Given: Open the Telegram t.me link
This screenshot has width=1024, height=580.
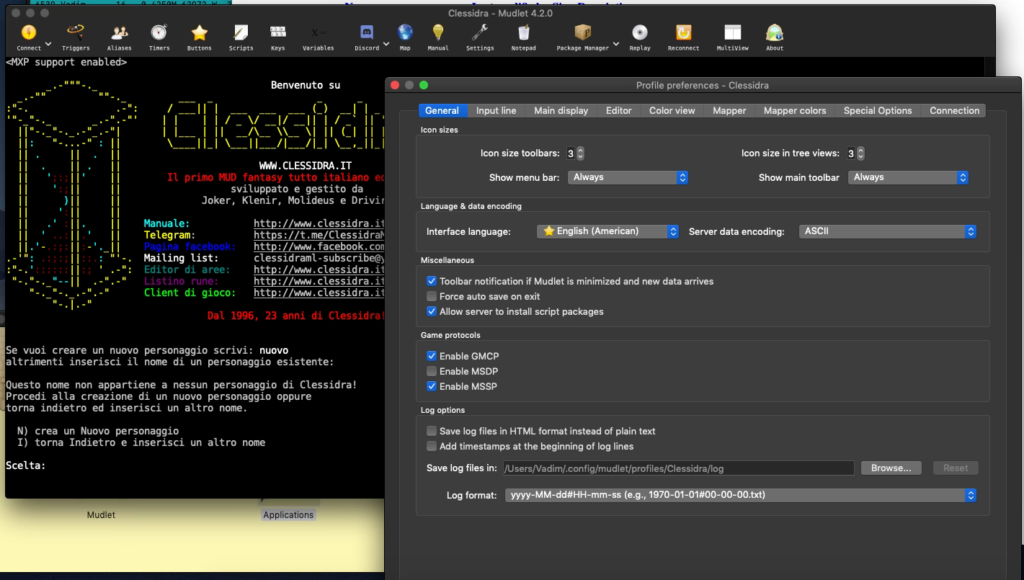Looking at the screenshot, I should 319,235.
